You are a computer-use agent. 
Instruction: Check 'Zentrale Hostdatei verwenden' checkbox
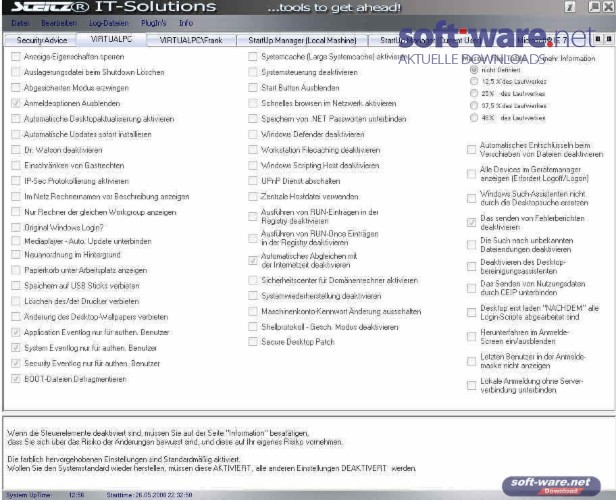[253, 196]
